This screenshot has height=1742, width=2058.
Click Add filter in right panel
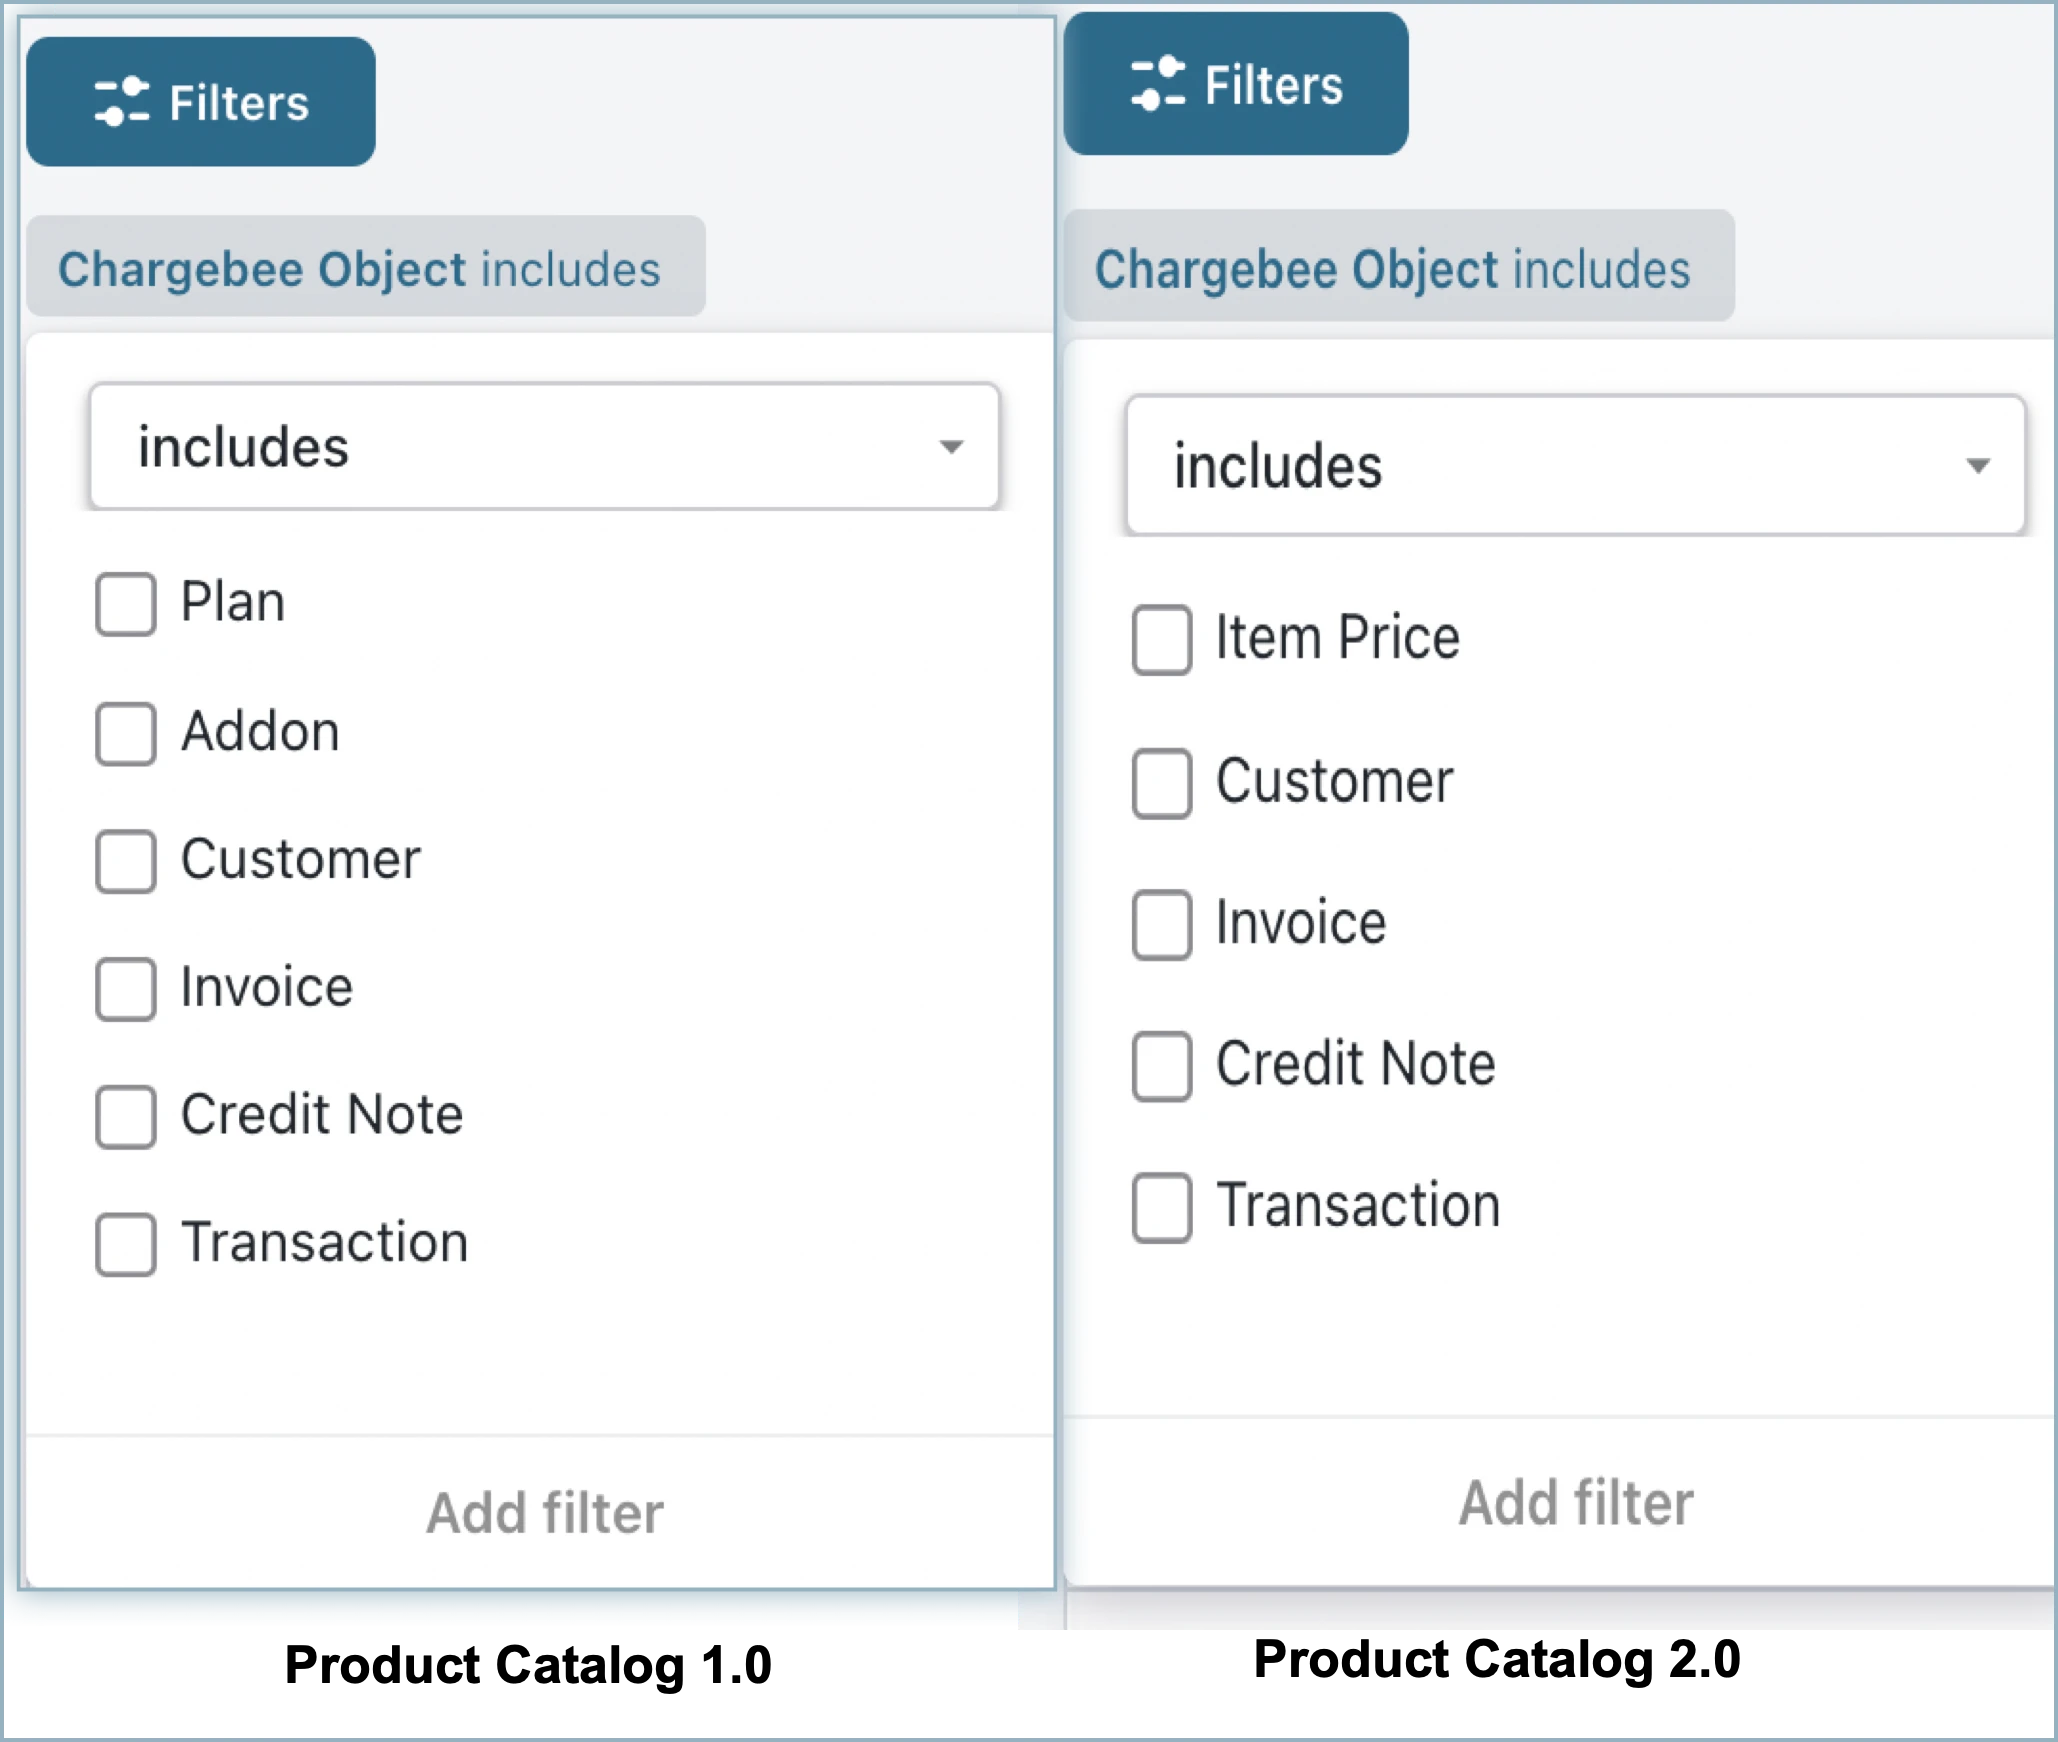coord(1576,1503)
